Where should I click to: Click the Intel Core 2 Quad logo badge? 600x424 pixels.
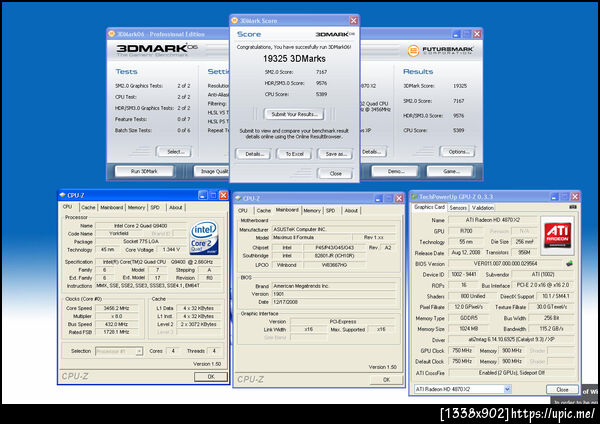point(204,237)
